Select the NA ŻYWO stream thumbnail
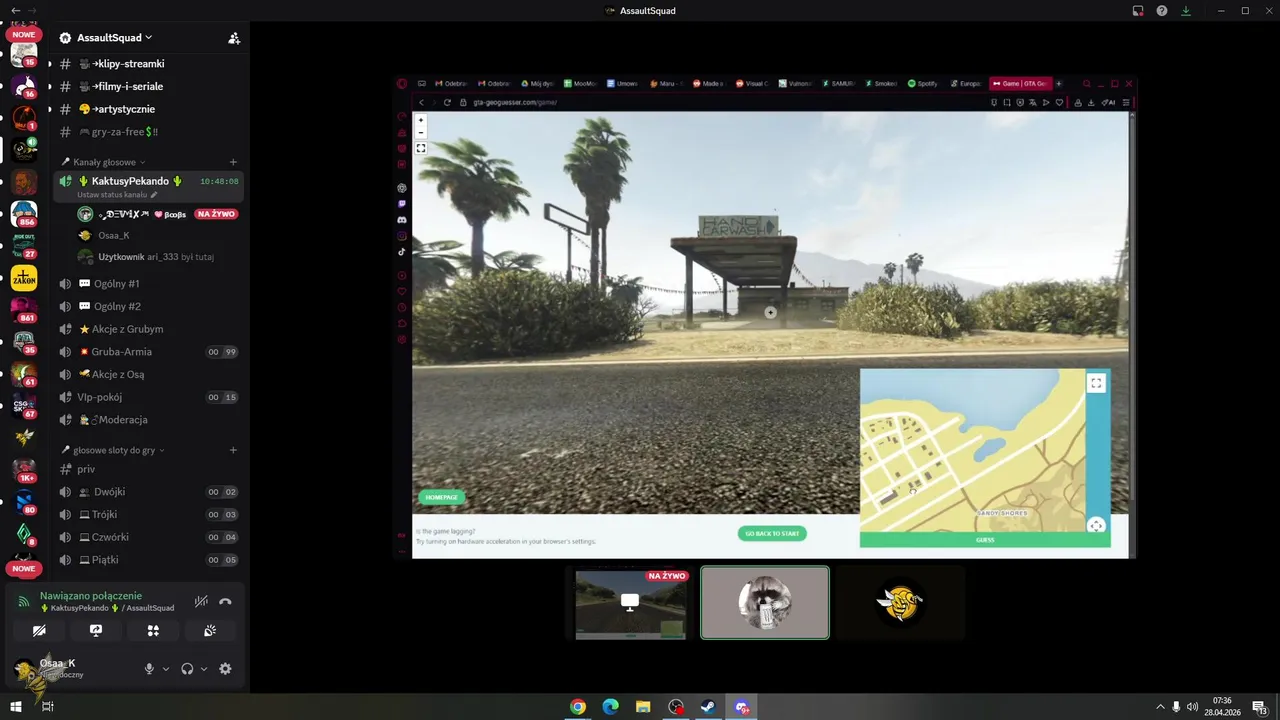The height and width of the screenshot is (720, 1280). 631,603
